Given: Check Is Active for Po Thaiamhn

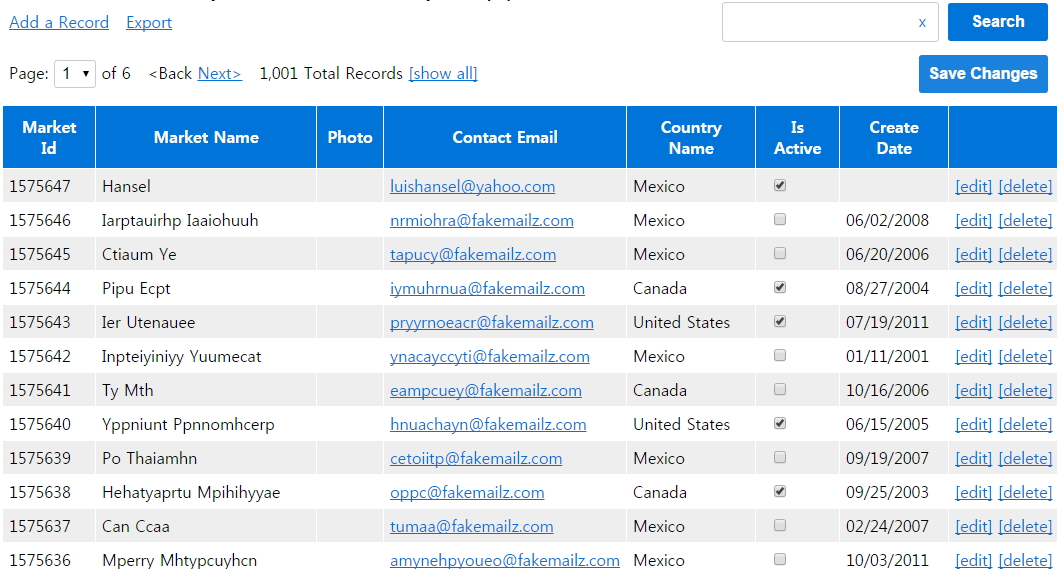Looking at the screenshot, I should point(780,457).
